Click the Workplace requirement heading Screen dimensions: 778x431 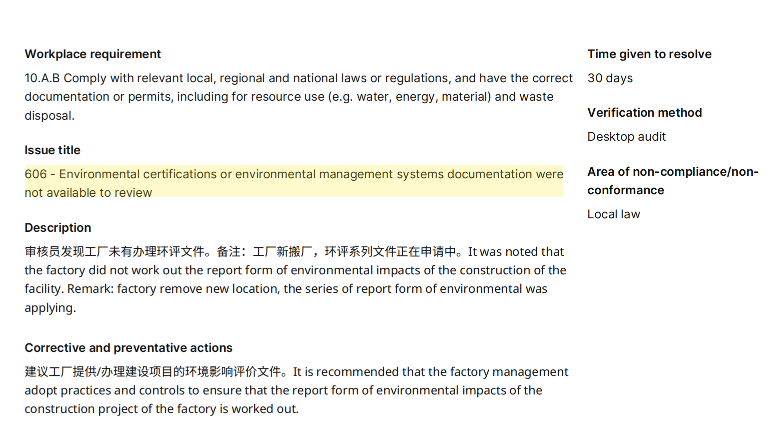tap(92, 54)
